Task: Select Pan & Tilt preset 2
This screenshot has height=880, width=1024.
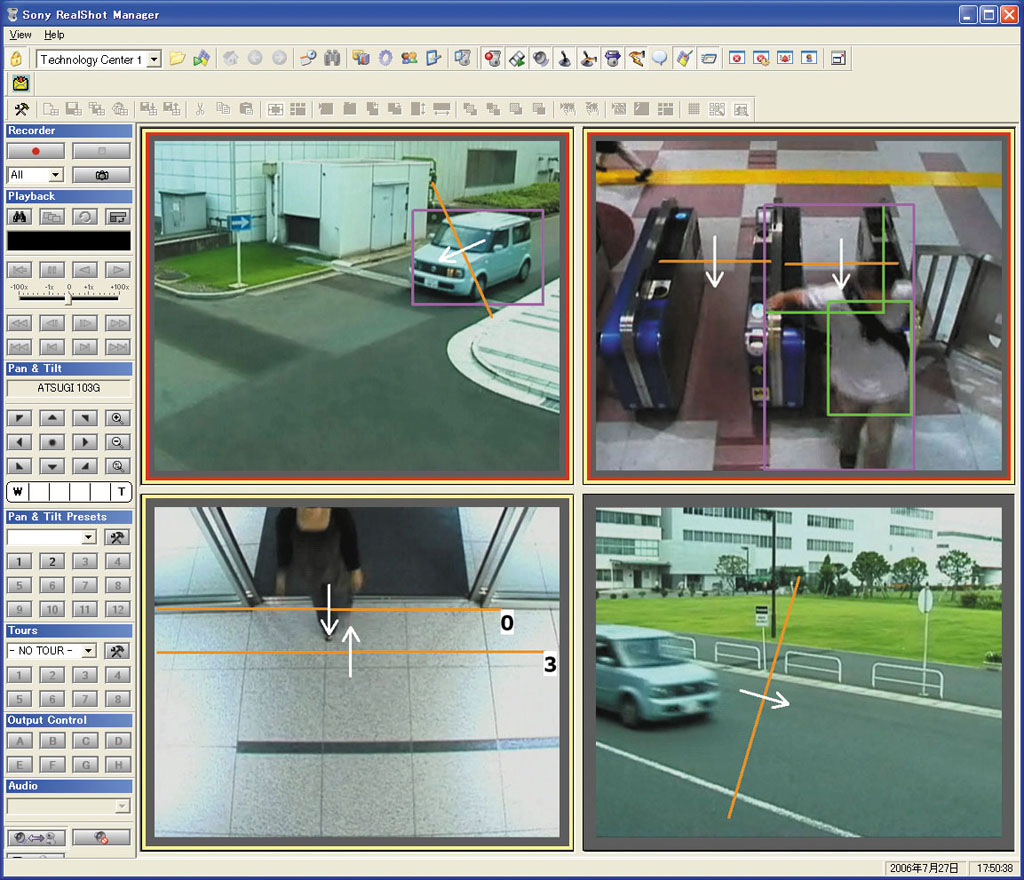Action: pyautogui.click(x=52, y=561)
